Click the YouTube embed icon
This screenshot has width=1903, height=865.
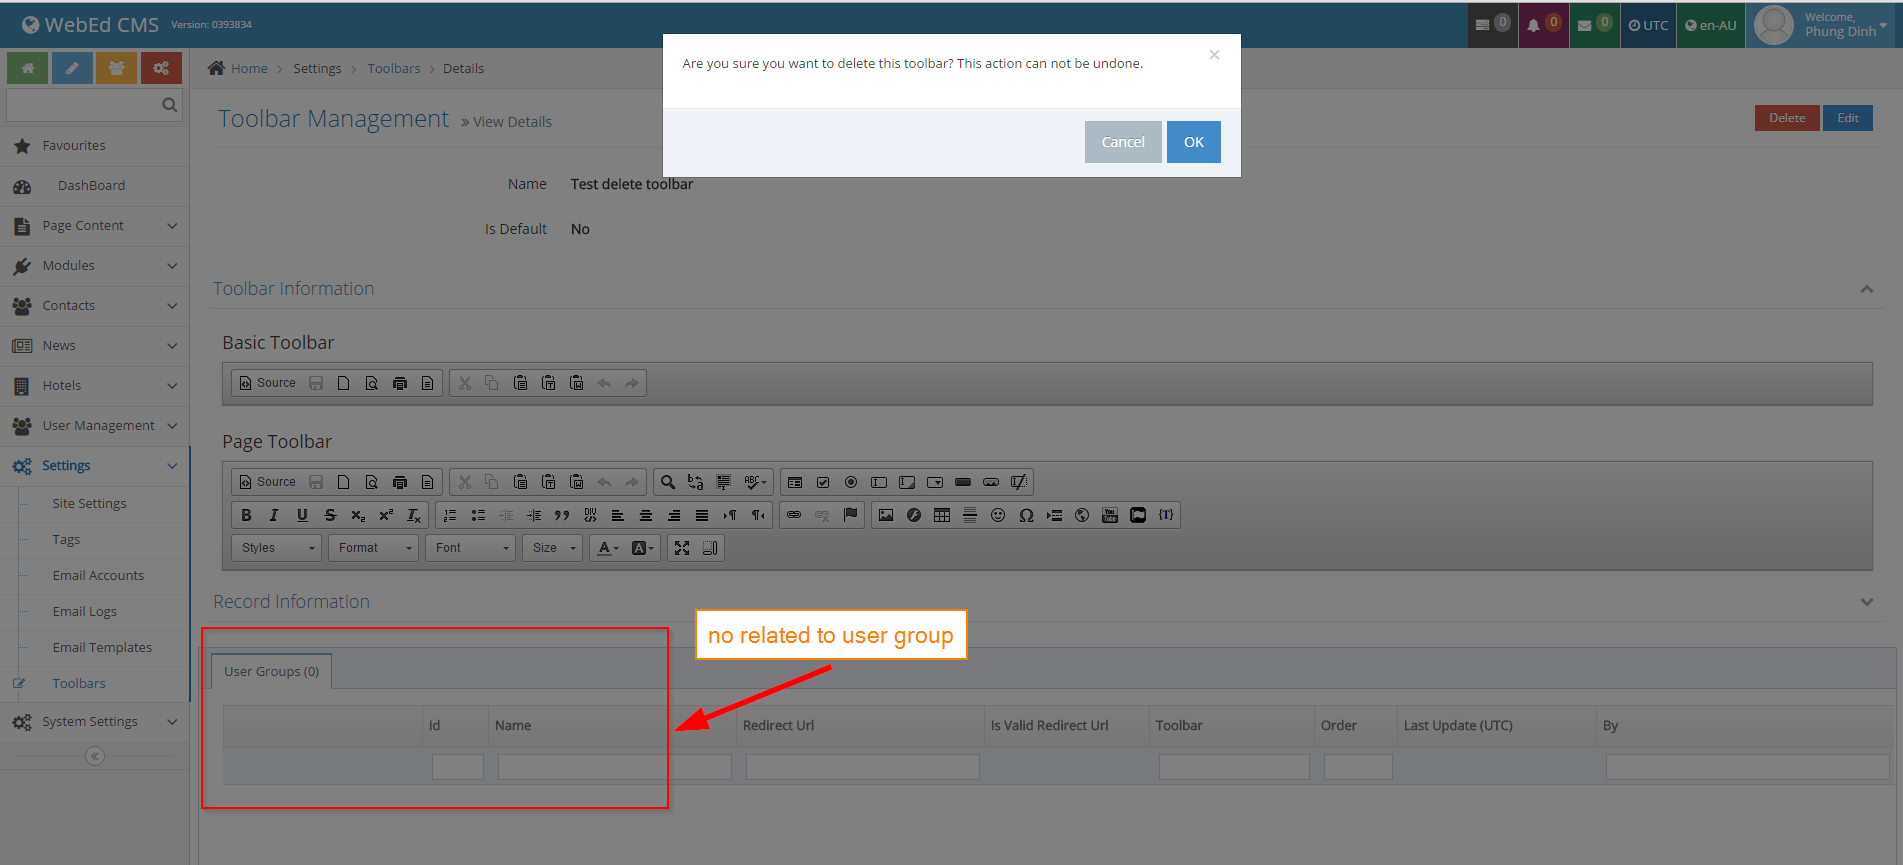coord(1110,515)
